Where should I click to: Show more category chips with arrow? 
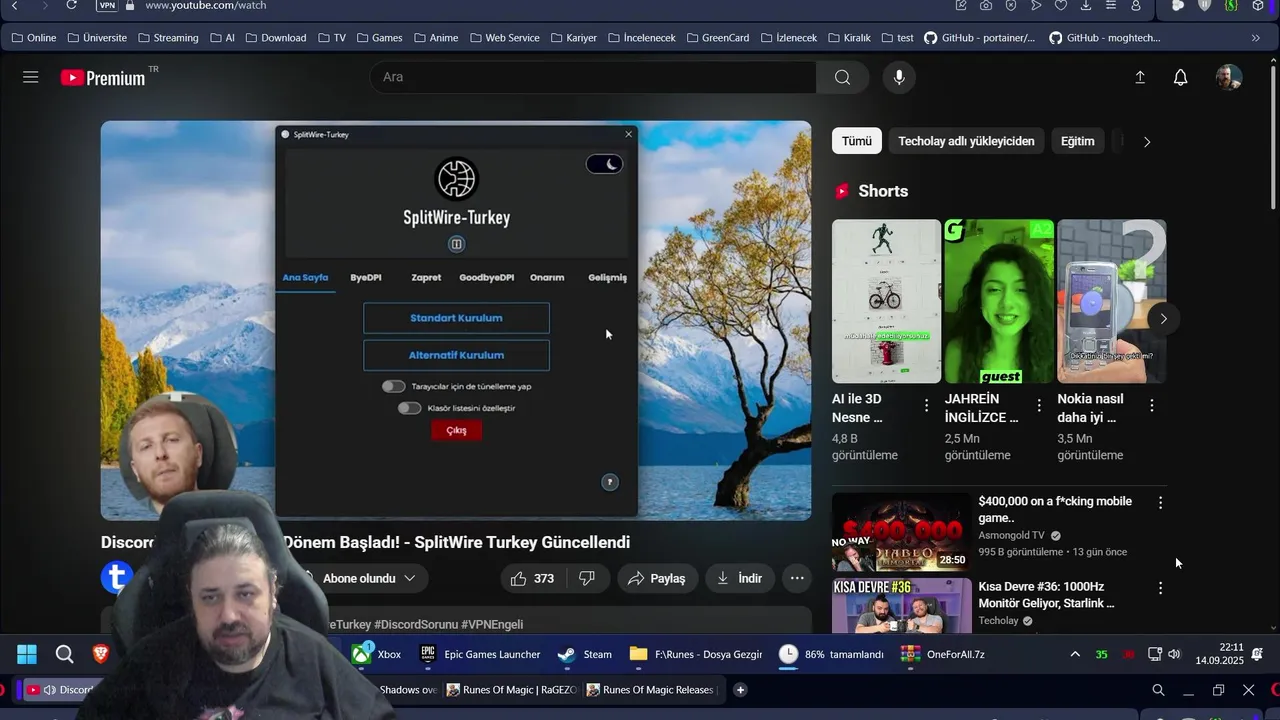(x=1146, y=142)
